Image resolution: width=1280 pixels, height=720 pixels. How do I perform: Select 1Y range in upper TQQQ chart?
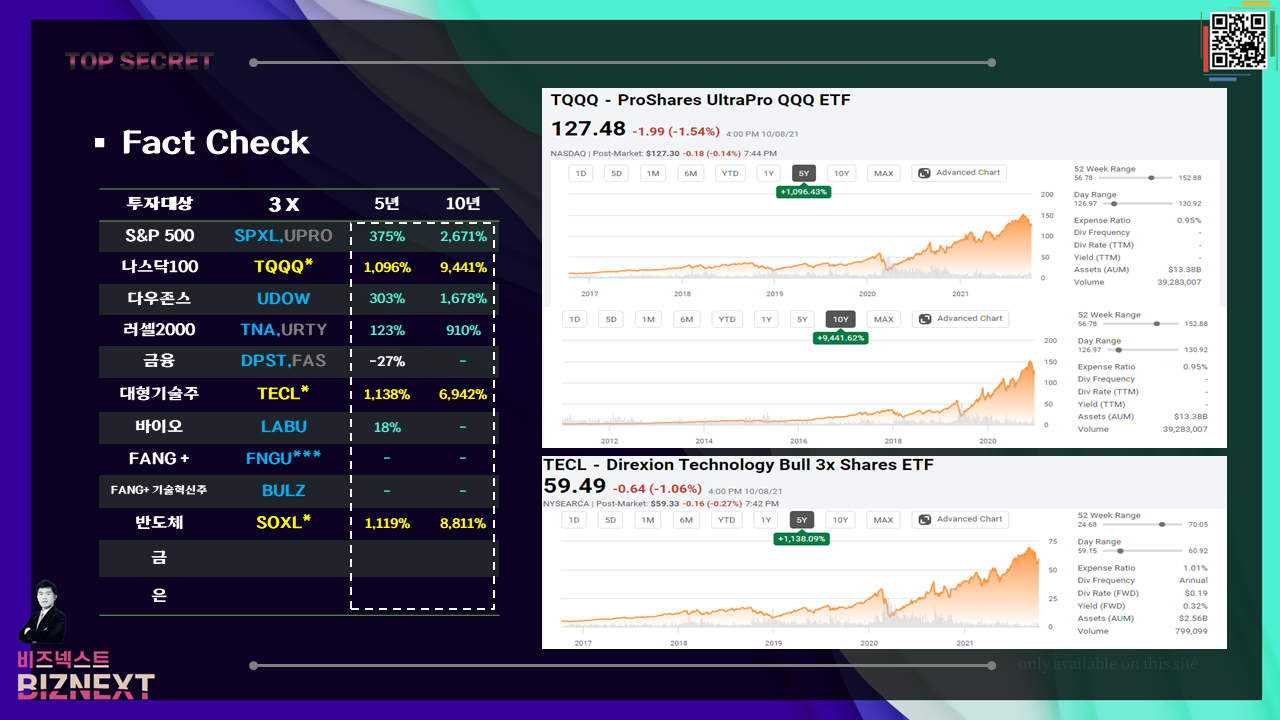point(768,173)
